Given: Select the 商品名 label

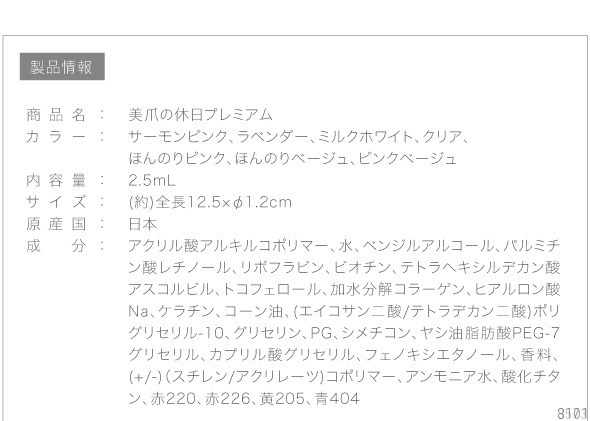Looking at the screenshot, I should pos(56,115).
